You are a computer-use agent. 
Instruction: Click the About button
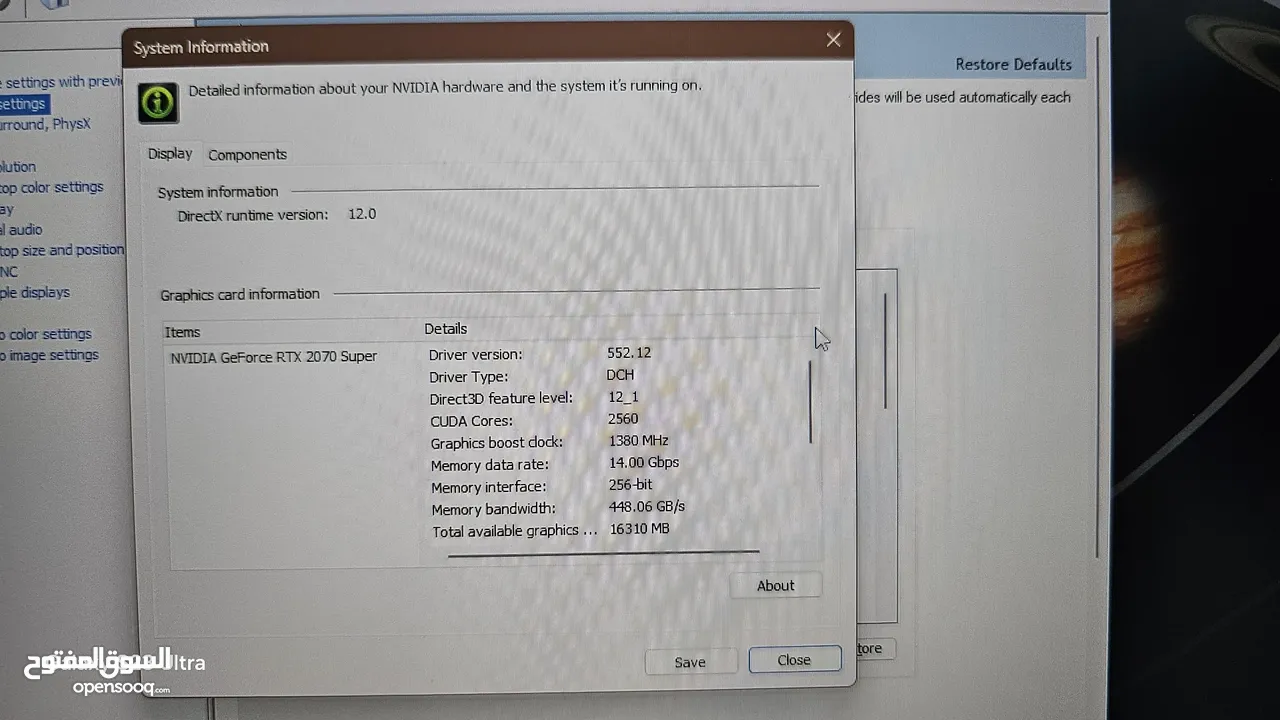coord(775,586)
